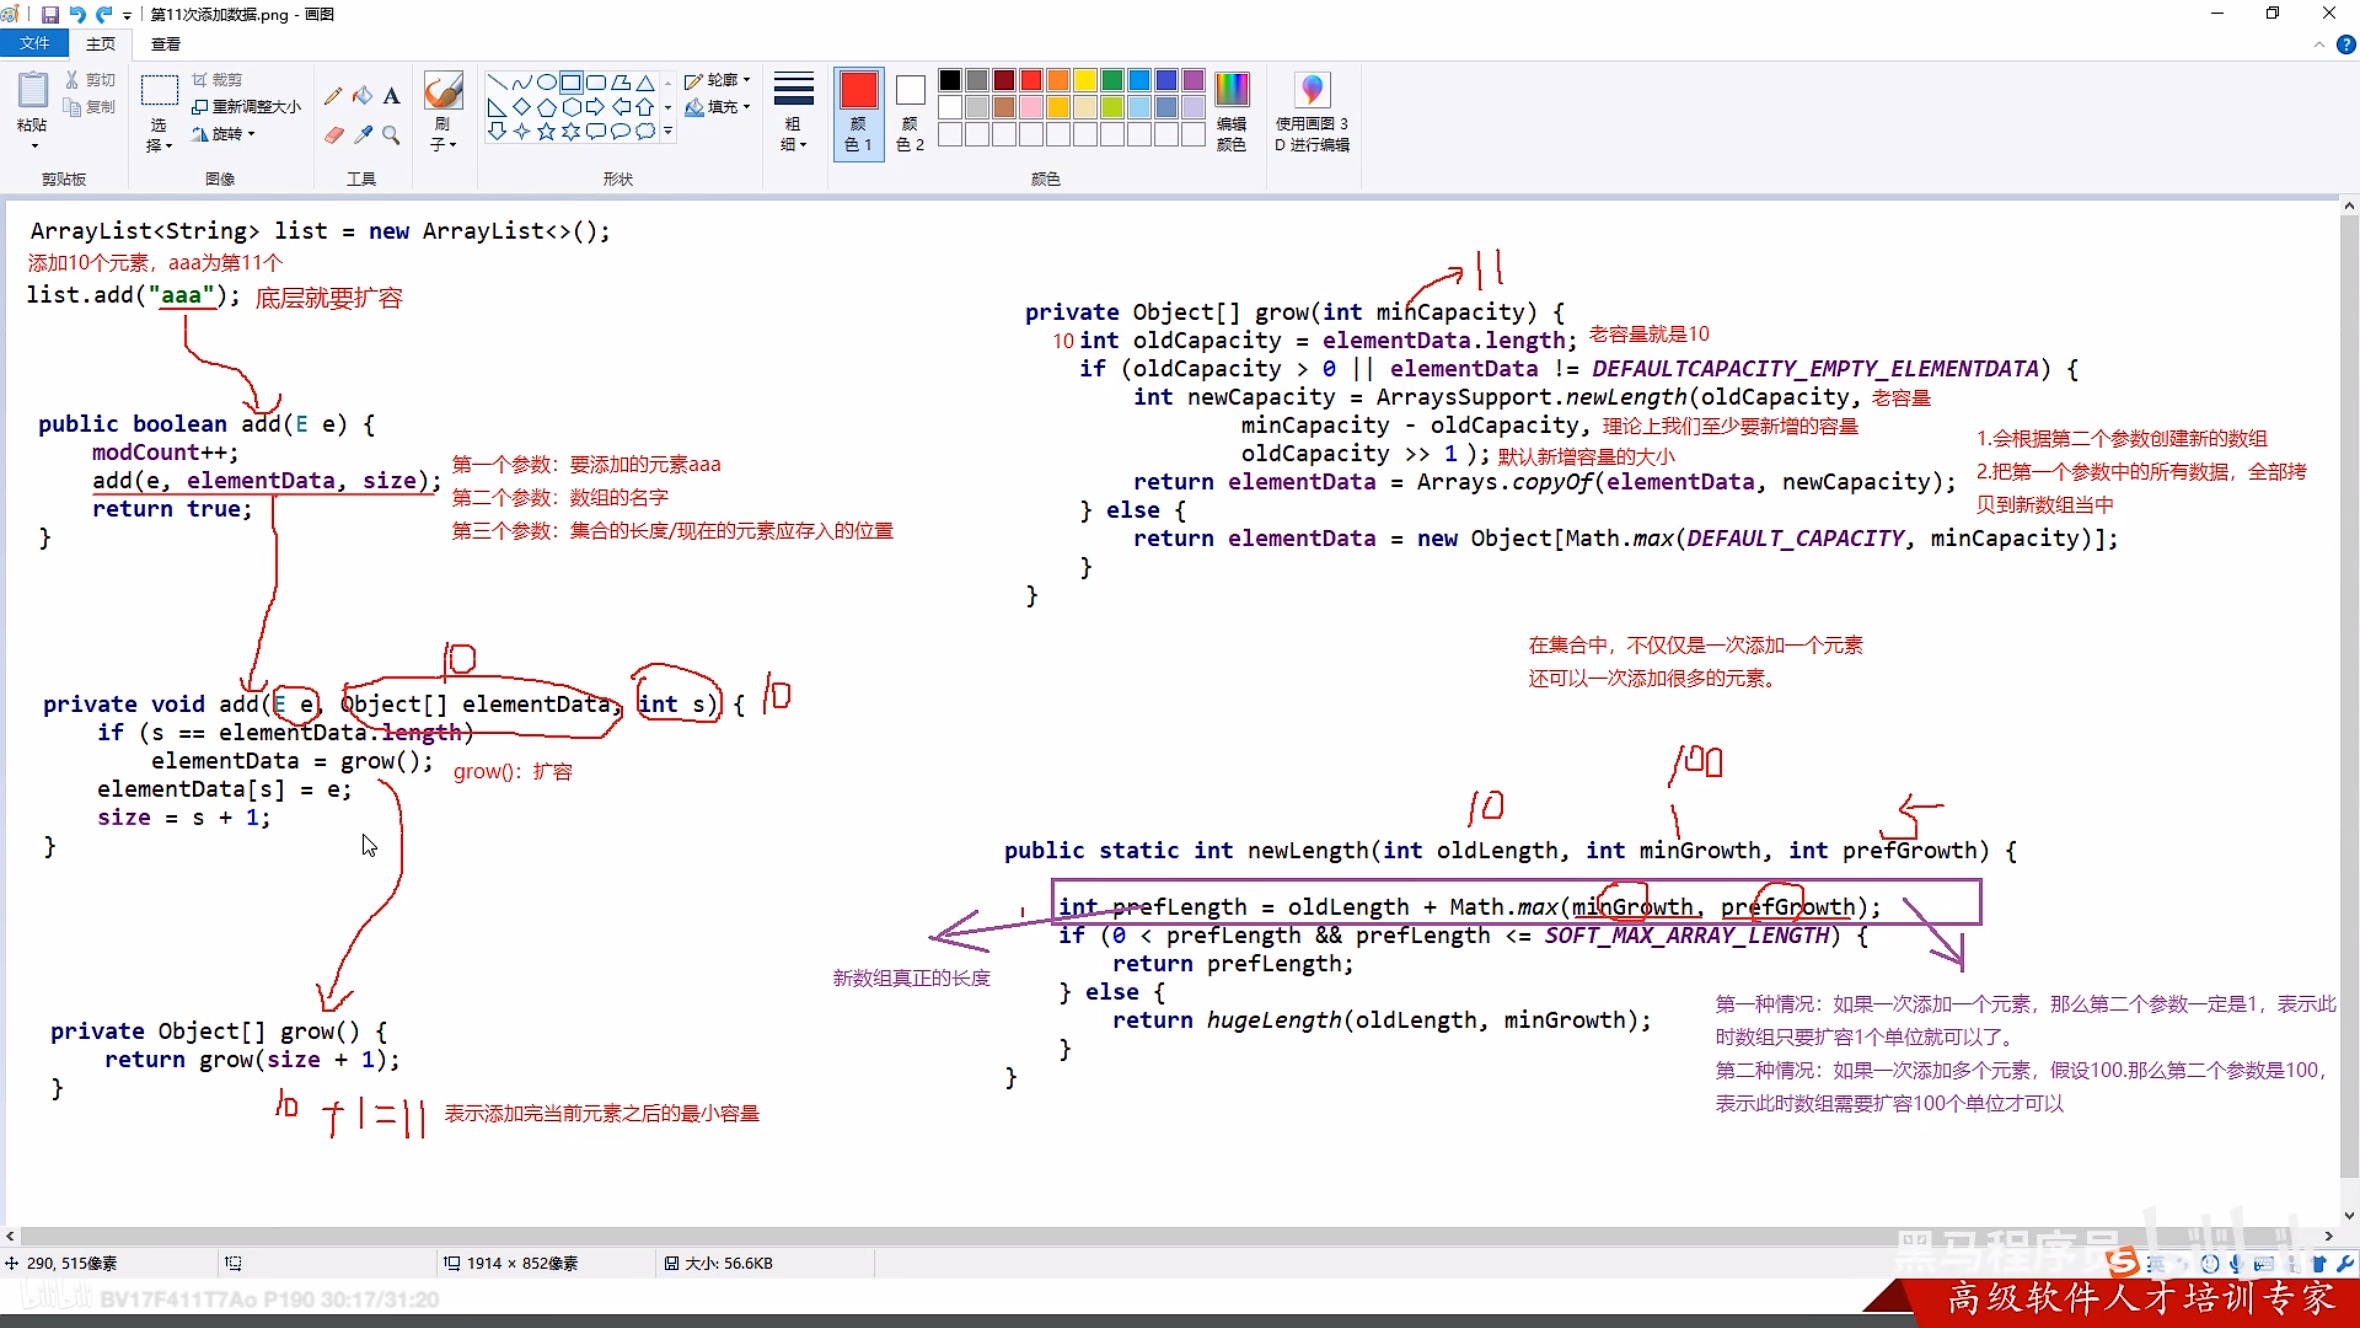This screenshot has width=2360, height=1328.
Task: Pick the Color picker eyedropper tool
Action: click(362, 135)
